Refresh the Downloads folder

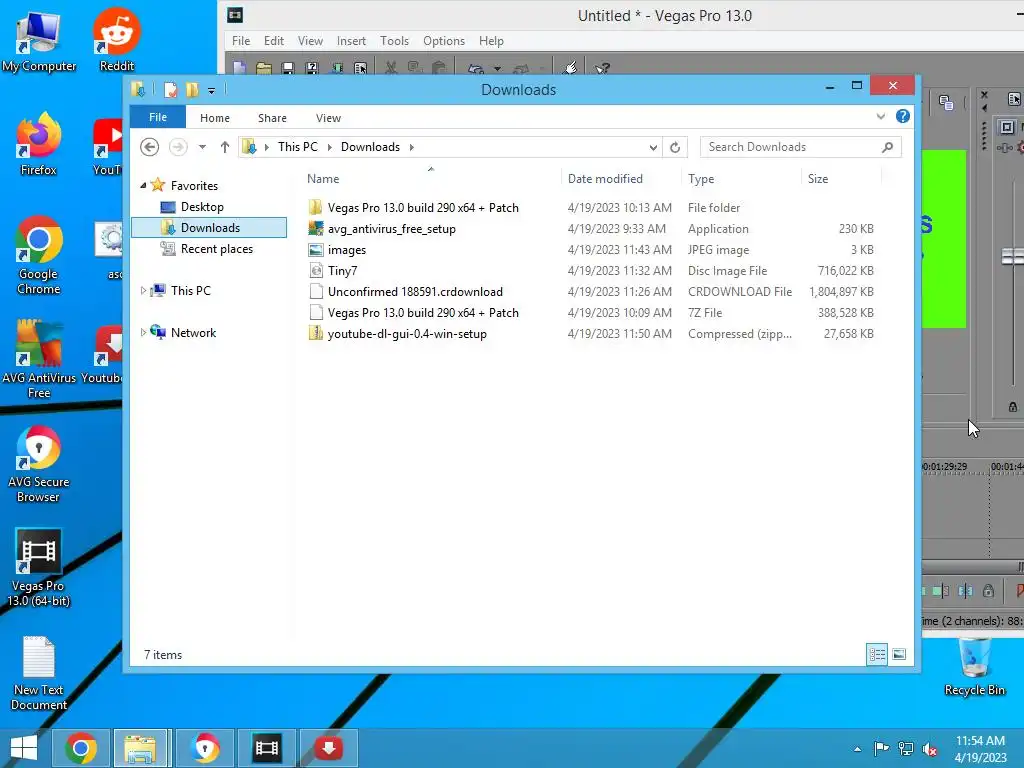(675, 148)
